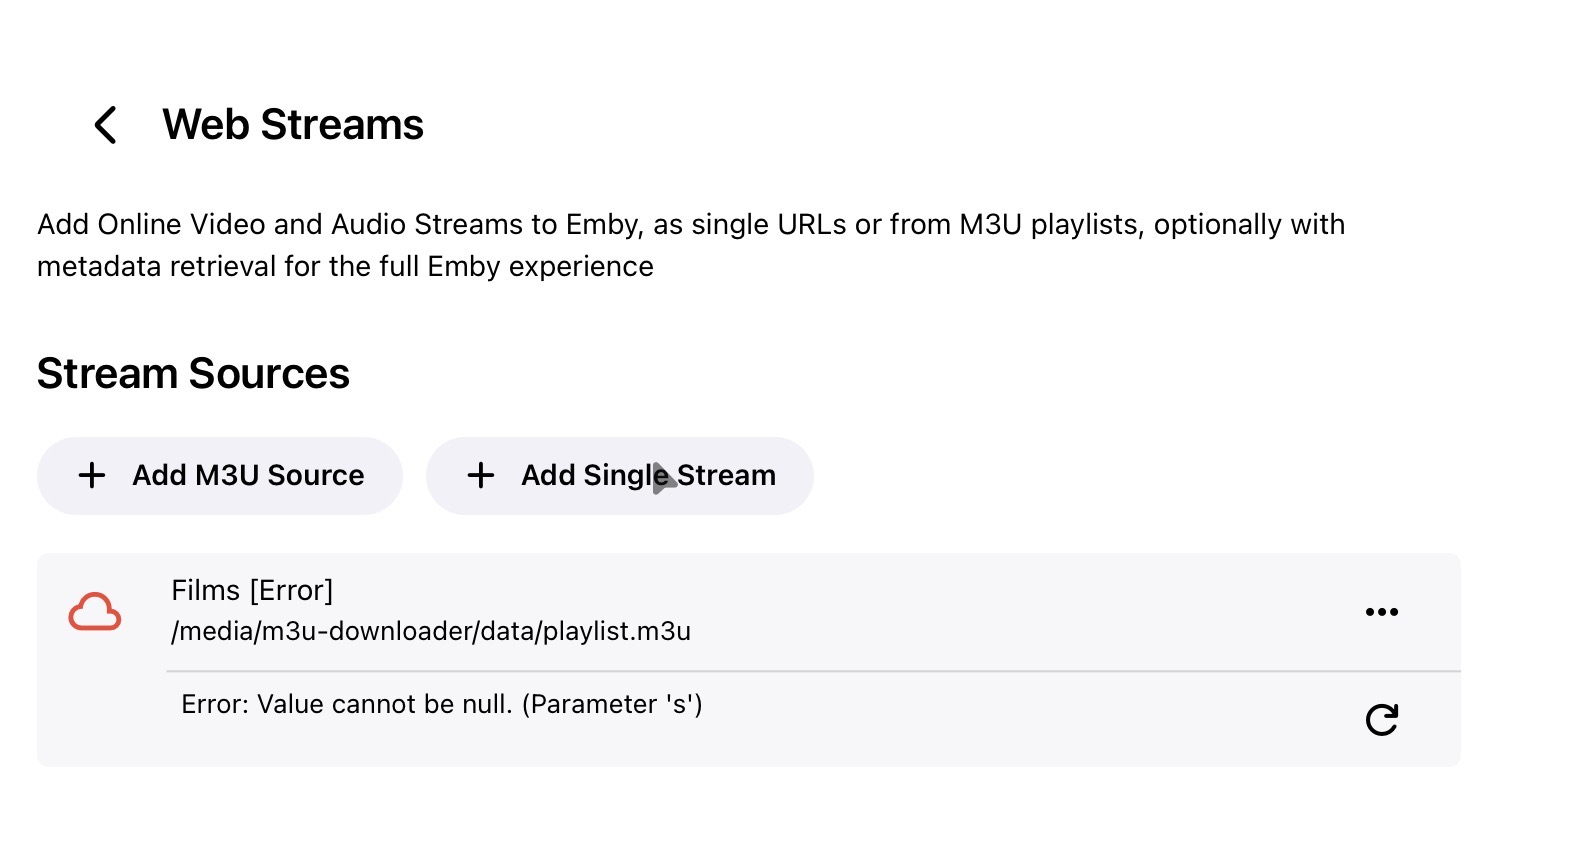
Task: Click the Web Streams page title
Action: click(x=293, y=126)
